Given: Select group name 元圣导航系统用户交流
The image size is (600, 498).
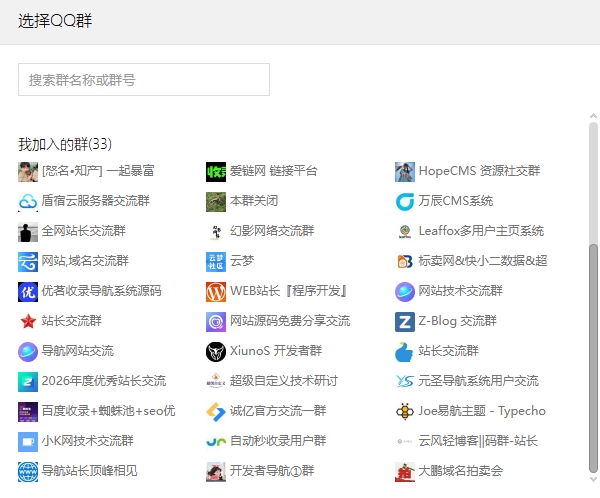Looking at the screenshot, I should click(479, 381).
